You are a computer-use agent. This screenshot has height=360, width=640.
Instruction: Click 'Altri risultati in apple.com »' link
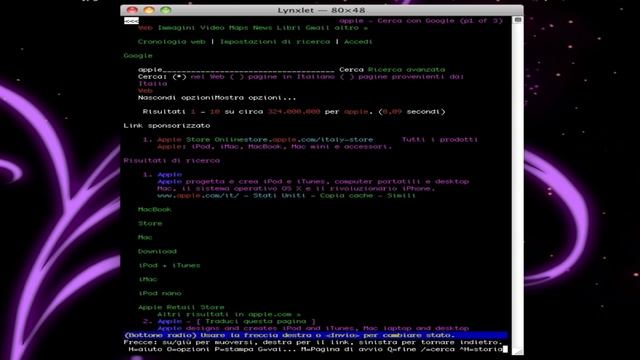[x=229, y=314]
